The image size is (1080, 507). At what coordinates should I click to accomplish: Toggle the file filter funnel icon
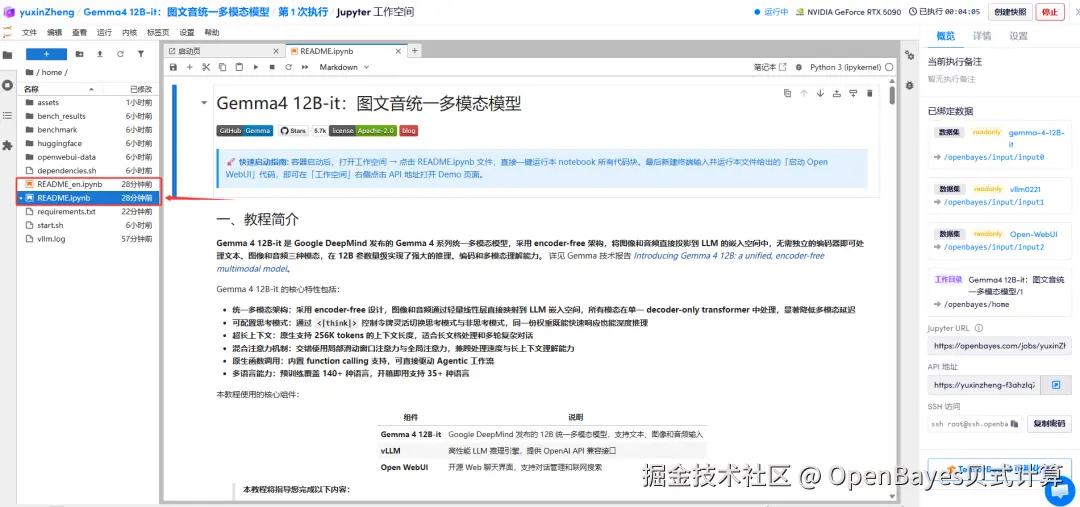[141, 54]
